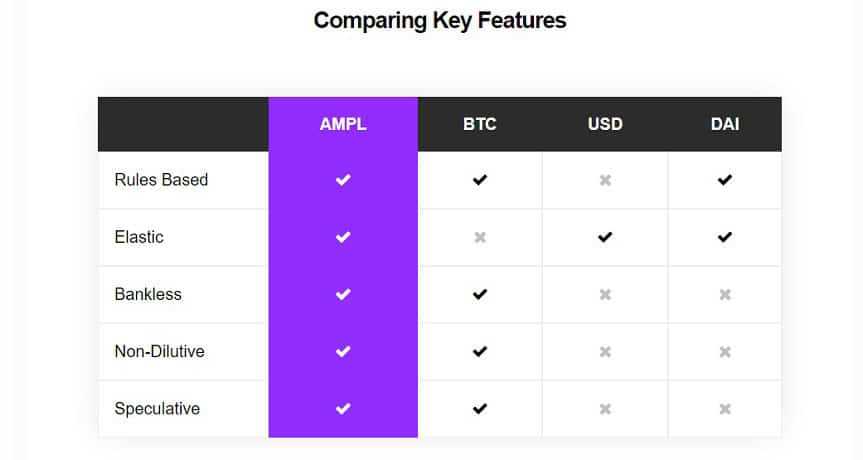Click the DAI Non-Dilutive cross mark
The image size is (863, 460).
[725, 351]
